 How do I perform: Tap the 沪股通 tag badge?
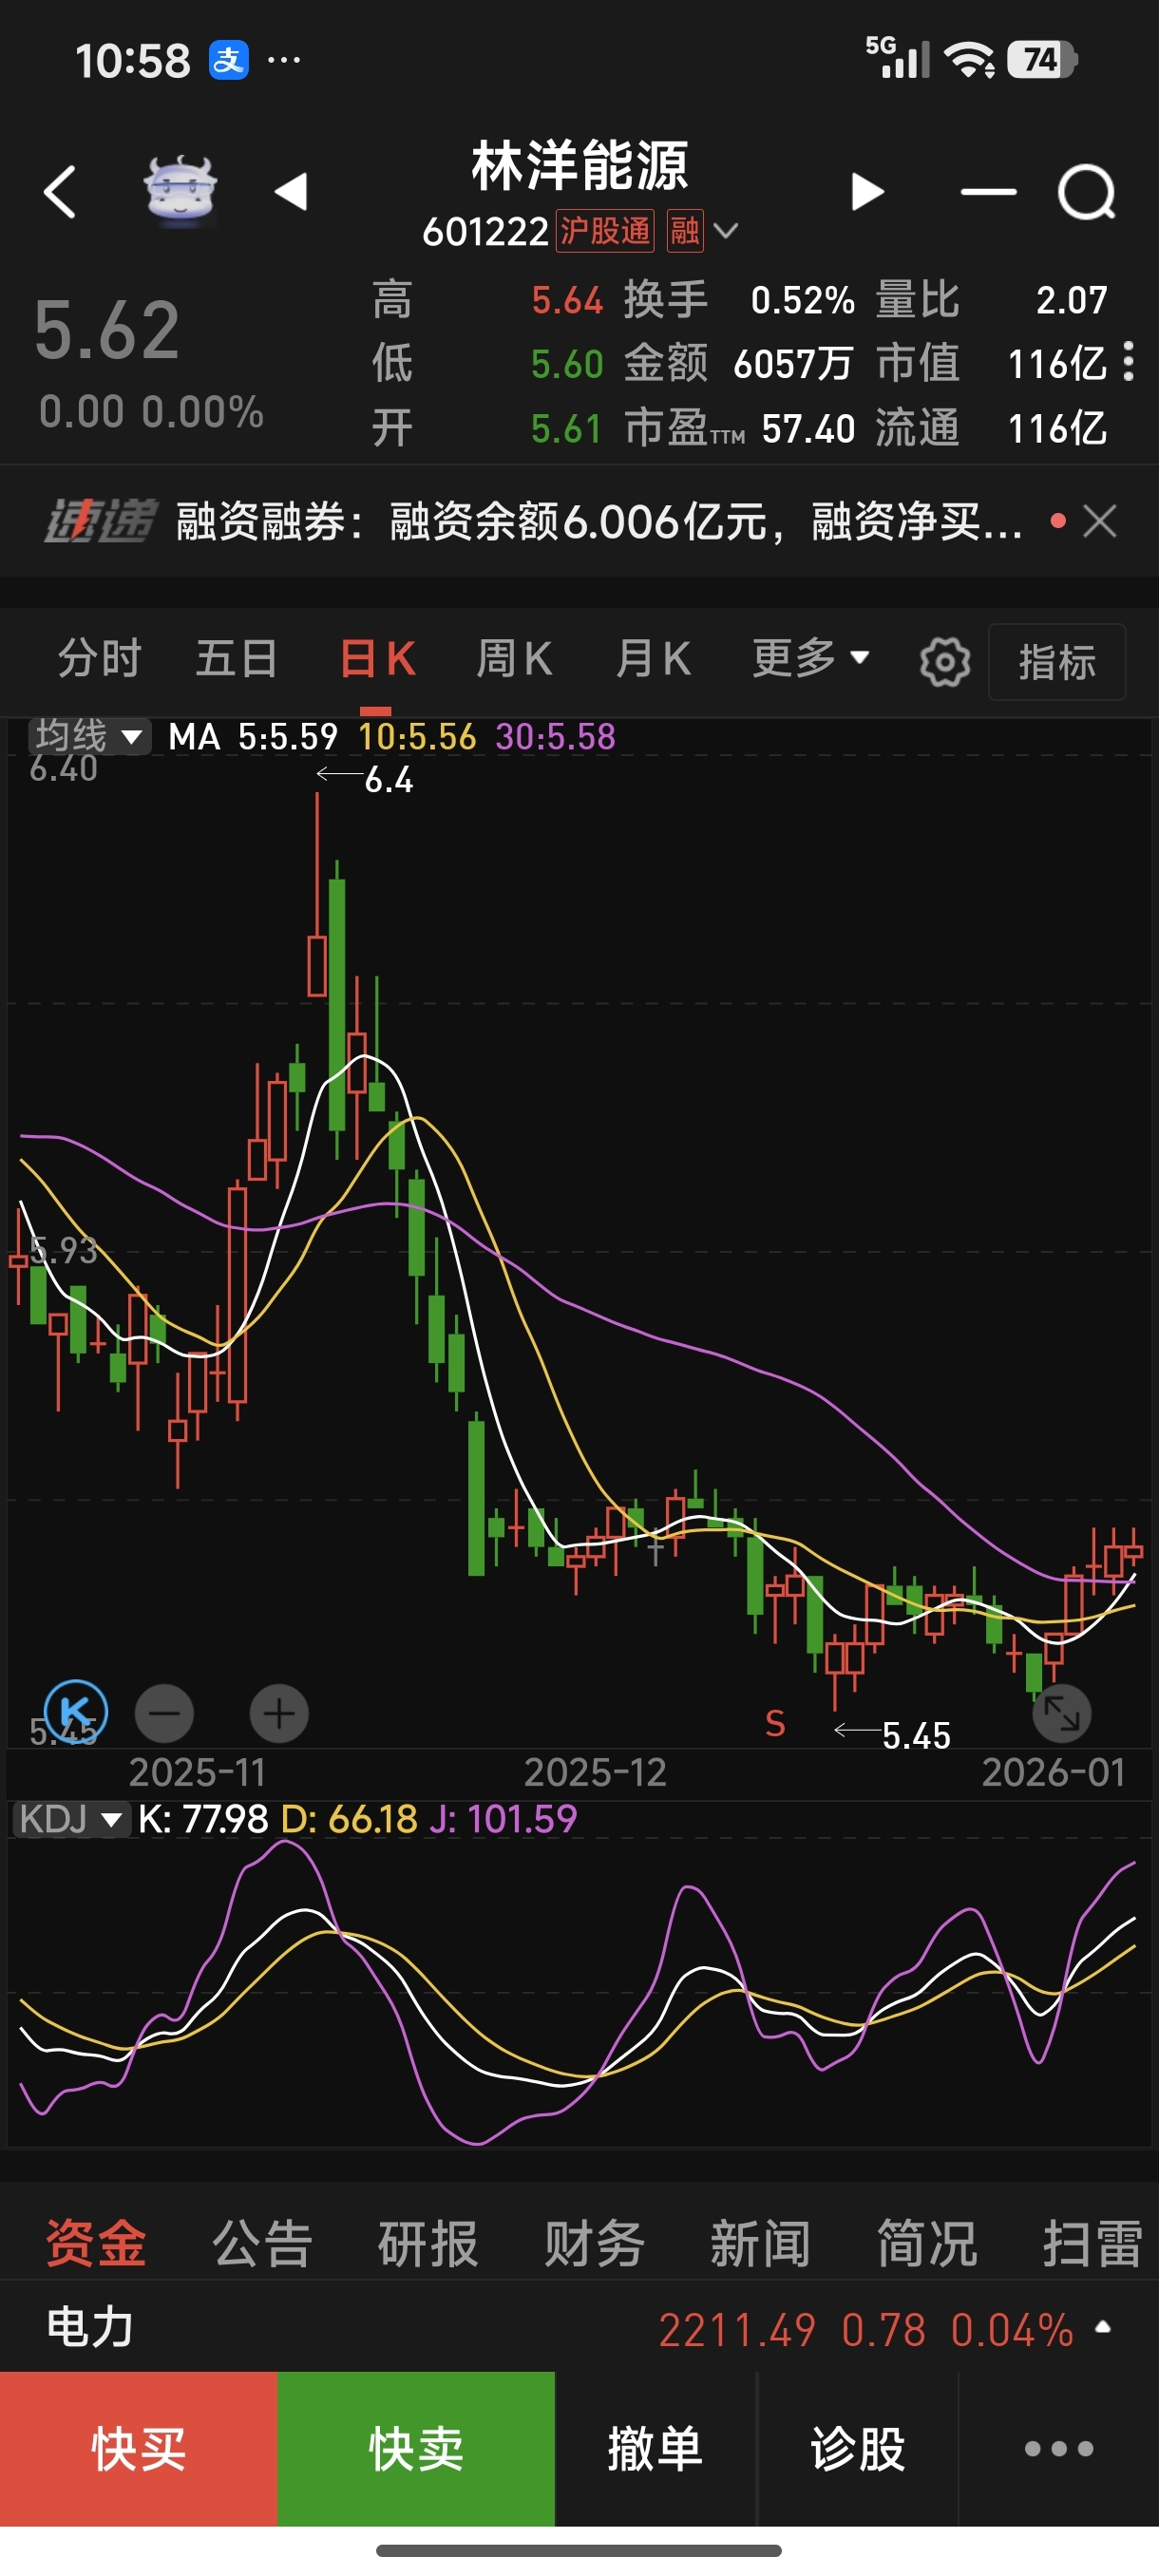605,231
